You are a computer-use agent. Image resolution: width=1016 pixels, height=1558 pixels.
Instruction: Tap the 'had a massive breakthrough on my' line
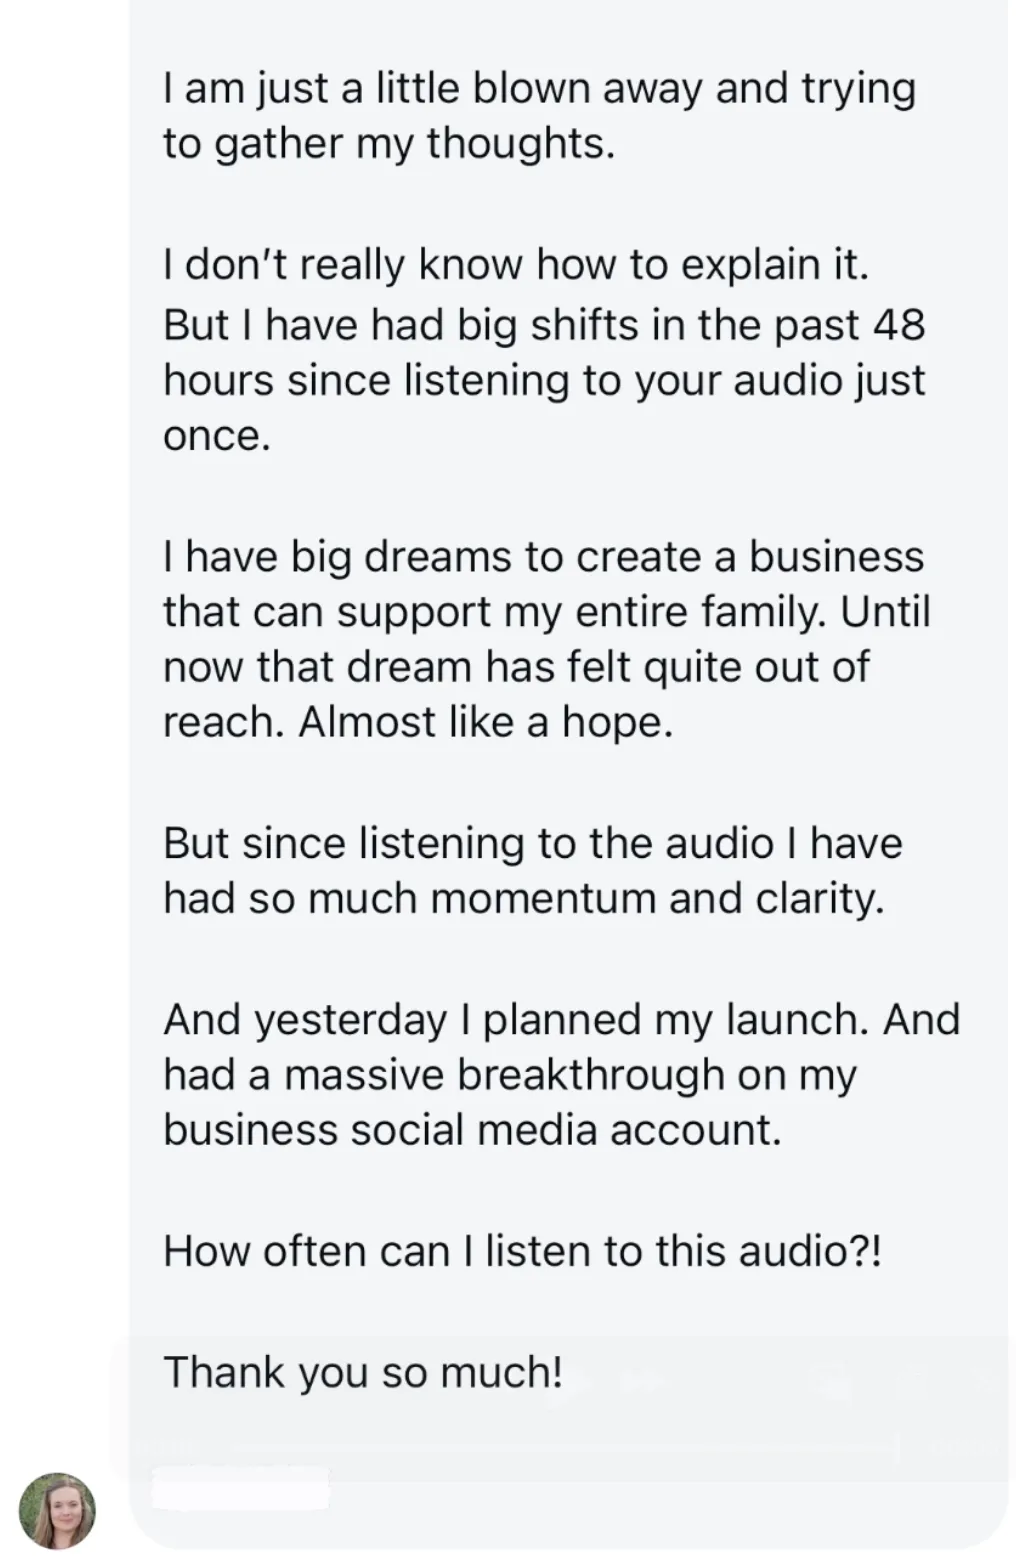coord(510,1075)
